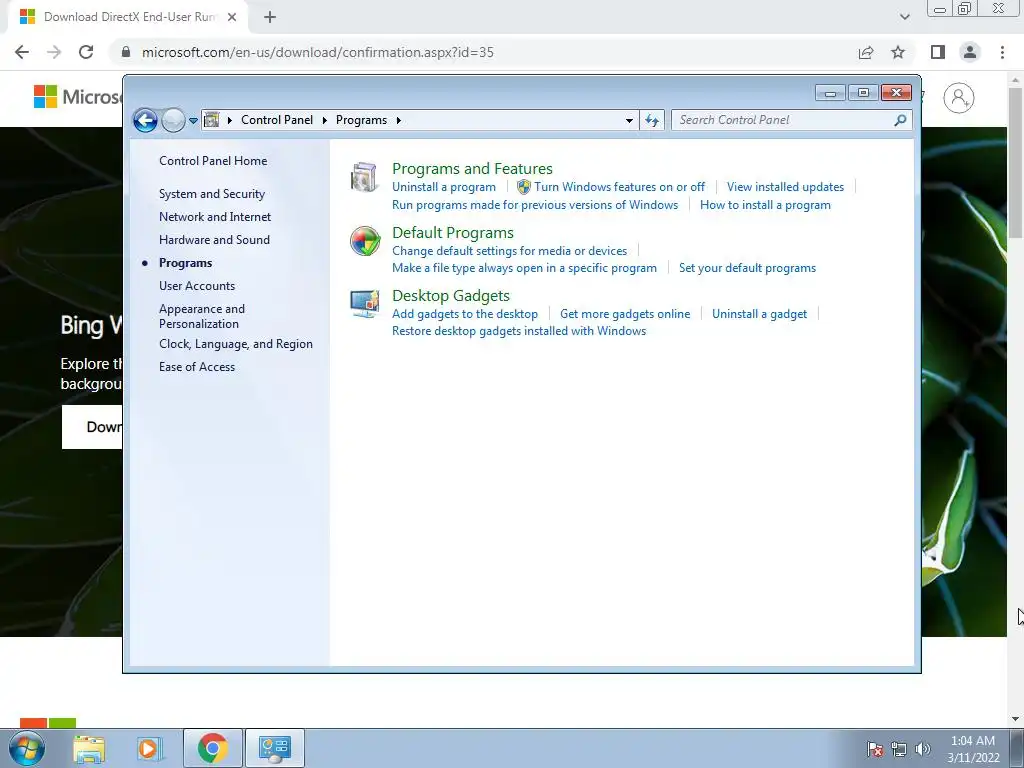Click the Chrome back navigation arrow

(x=22, y=52)
